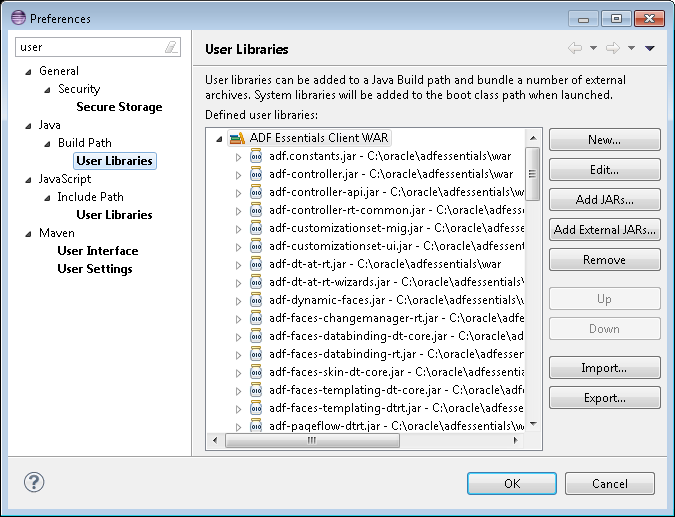Image resolution: width=675 pixels, height=517 pixels.
Task: Click the forward navigation arrow
Action: point(613,48)
